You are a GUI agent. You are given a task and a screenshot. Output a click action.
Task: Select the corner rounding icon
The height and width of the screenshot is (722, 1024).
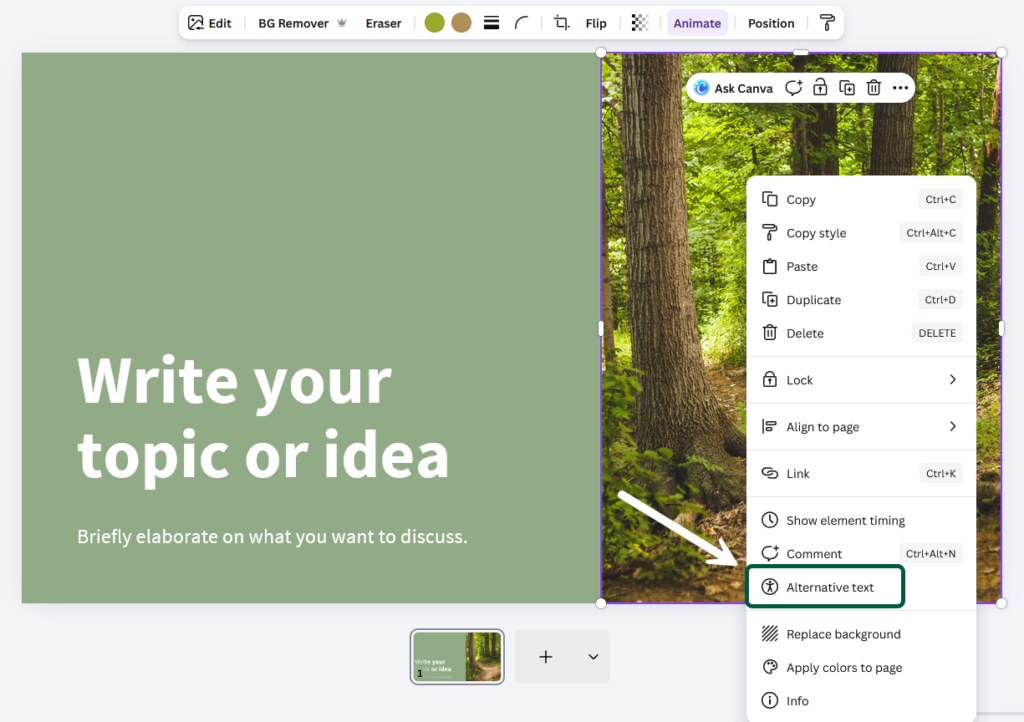521,23
